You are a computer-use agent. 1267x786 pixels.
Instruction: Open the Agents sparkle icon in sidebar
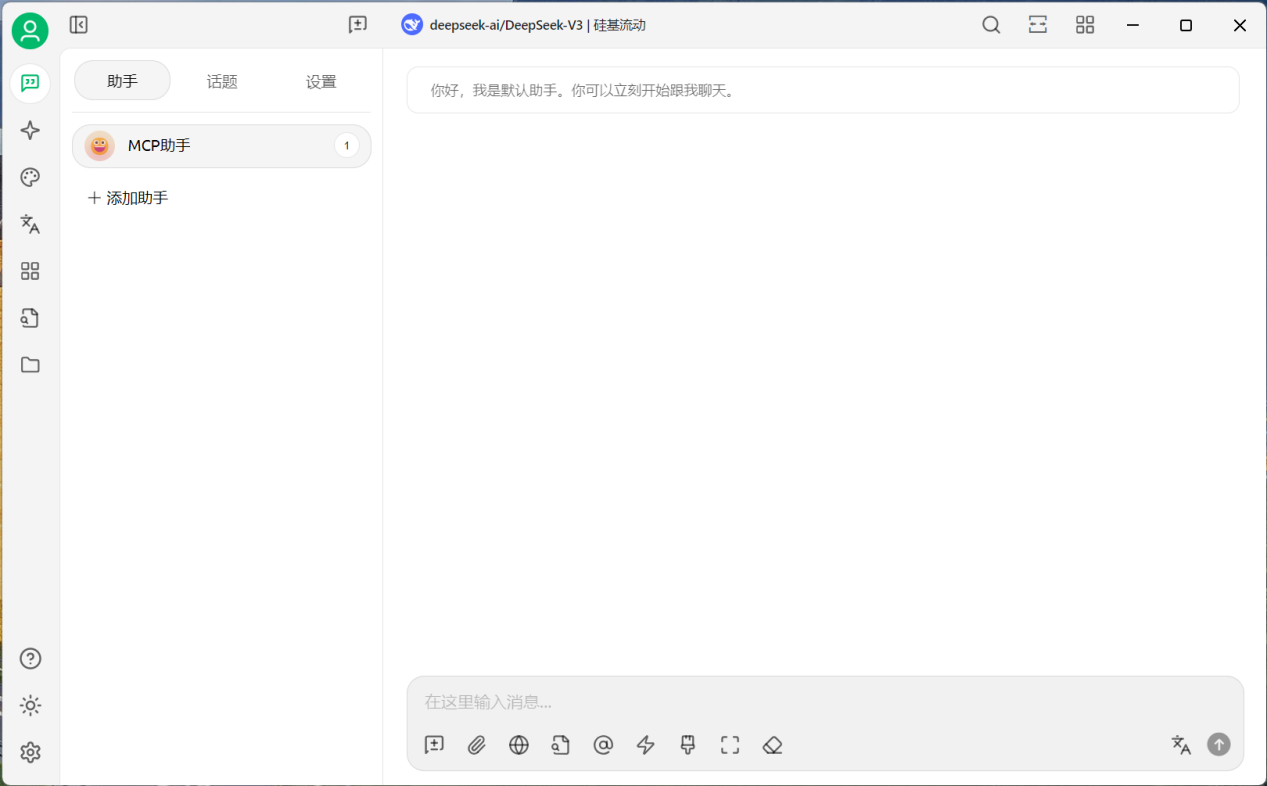point(30,131)
